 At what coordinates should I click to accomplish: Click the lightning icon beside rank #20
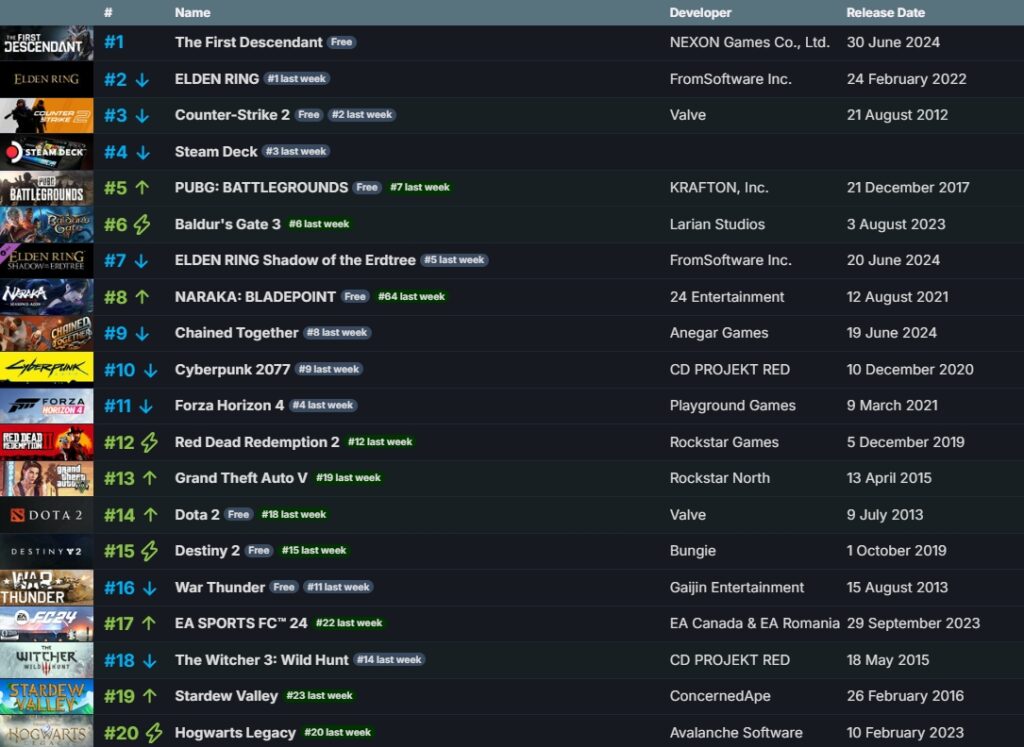pos(153,733)
